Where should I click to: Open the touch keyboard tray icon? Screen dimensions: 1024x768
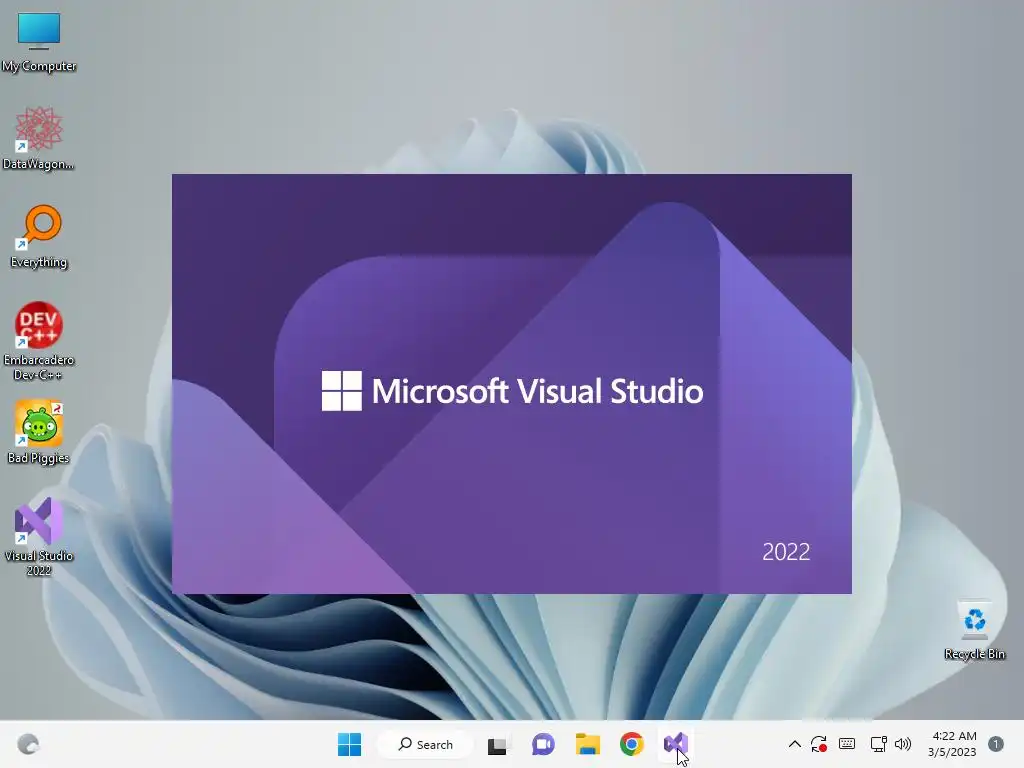847,744
